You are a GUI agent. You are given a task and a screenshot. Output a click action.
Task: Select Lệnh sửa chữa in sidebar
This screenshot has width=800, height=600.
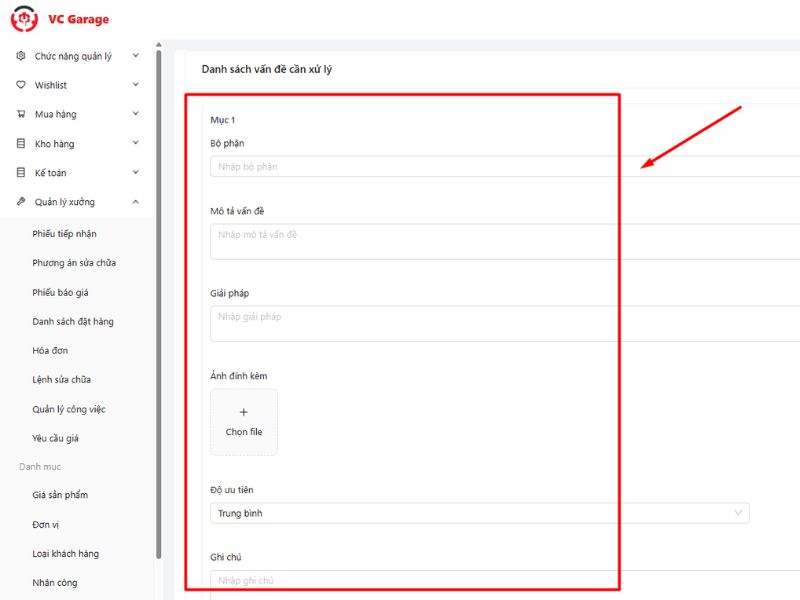tap(61, 380)
